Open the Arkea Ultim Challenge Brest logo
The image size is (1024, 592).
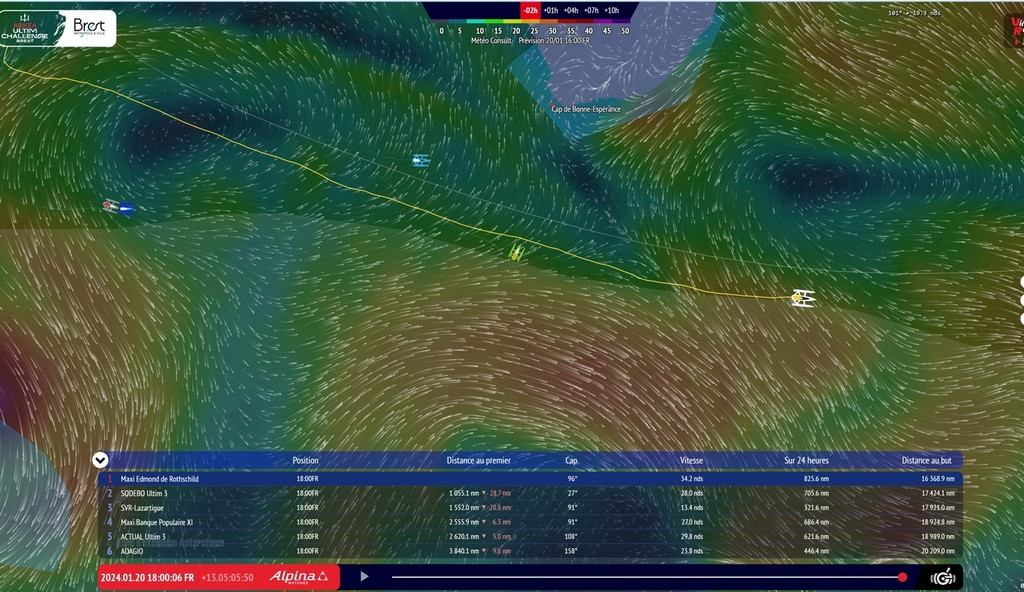click(31, 28)
